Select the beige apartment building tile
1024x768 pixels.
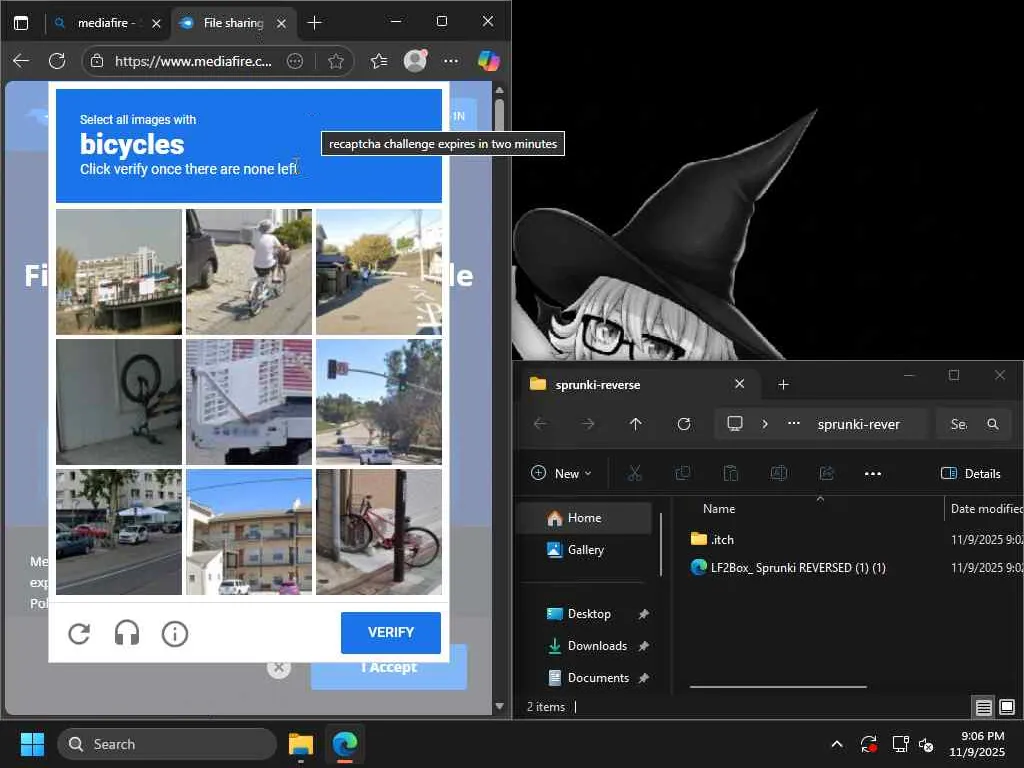coord(249,532)
